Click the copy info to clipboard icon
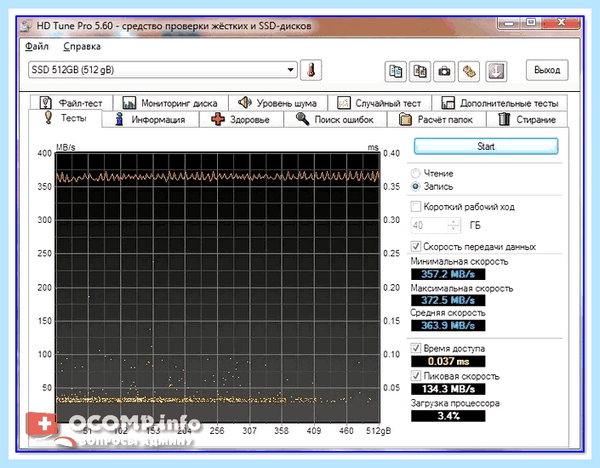Image resolution: width=600 pixels, height=468 pixels. (395, 71)
